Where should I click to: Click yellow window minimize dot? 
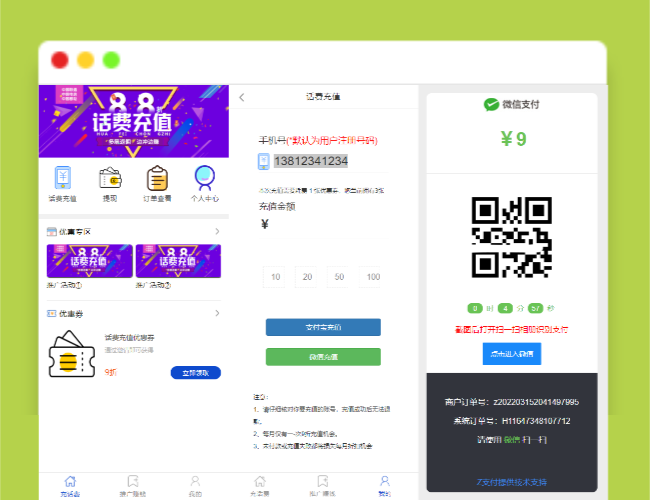pyautogui.click(x=85, y=60)
